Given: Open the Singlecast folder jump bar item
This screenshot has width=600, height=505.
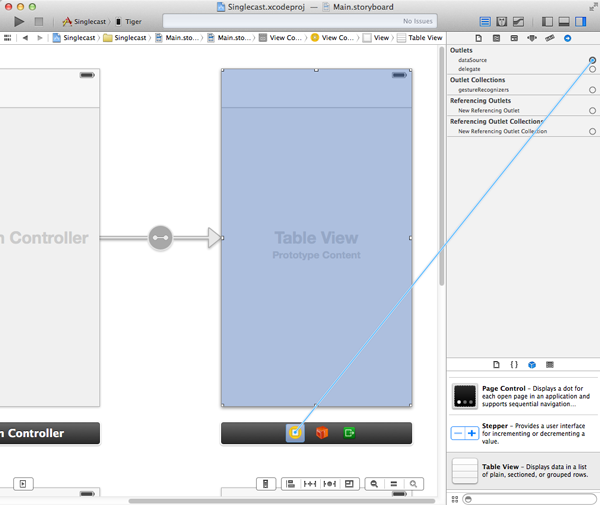Looking at the screenshot, I should [x=125, y=37].
